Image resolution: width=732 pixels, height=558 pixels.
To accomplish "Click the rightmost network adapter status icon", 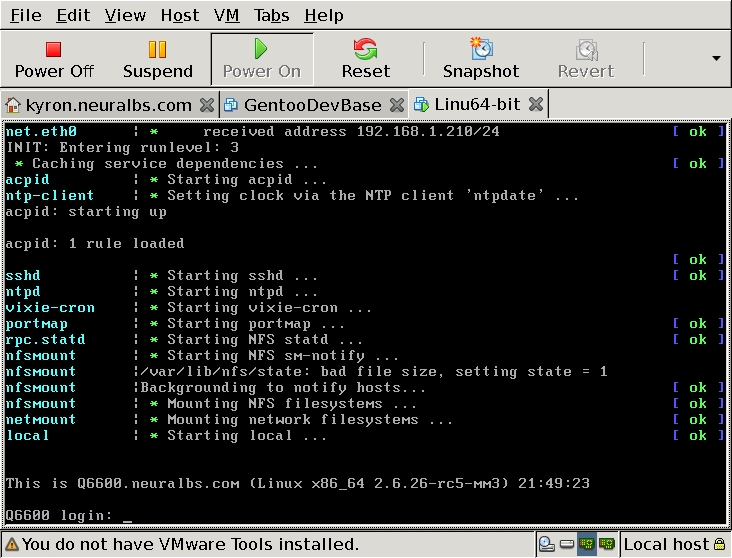I will point(606,544).
